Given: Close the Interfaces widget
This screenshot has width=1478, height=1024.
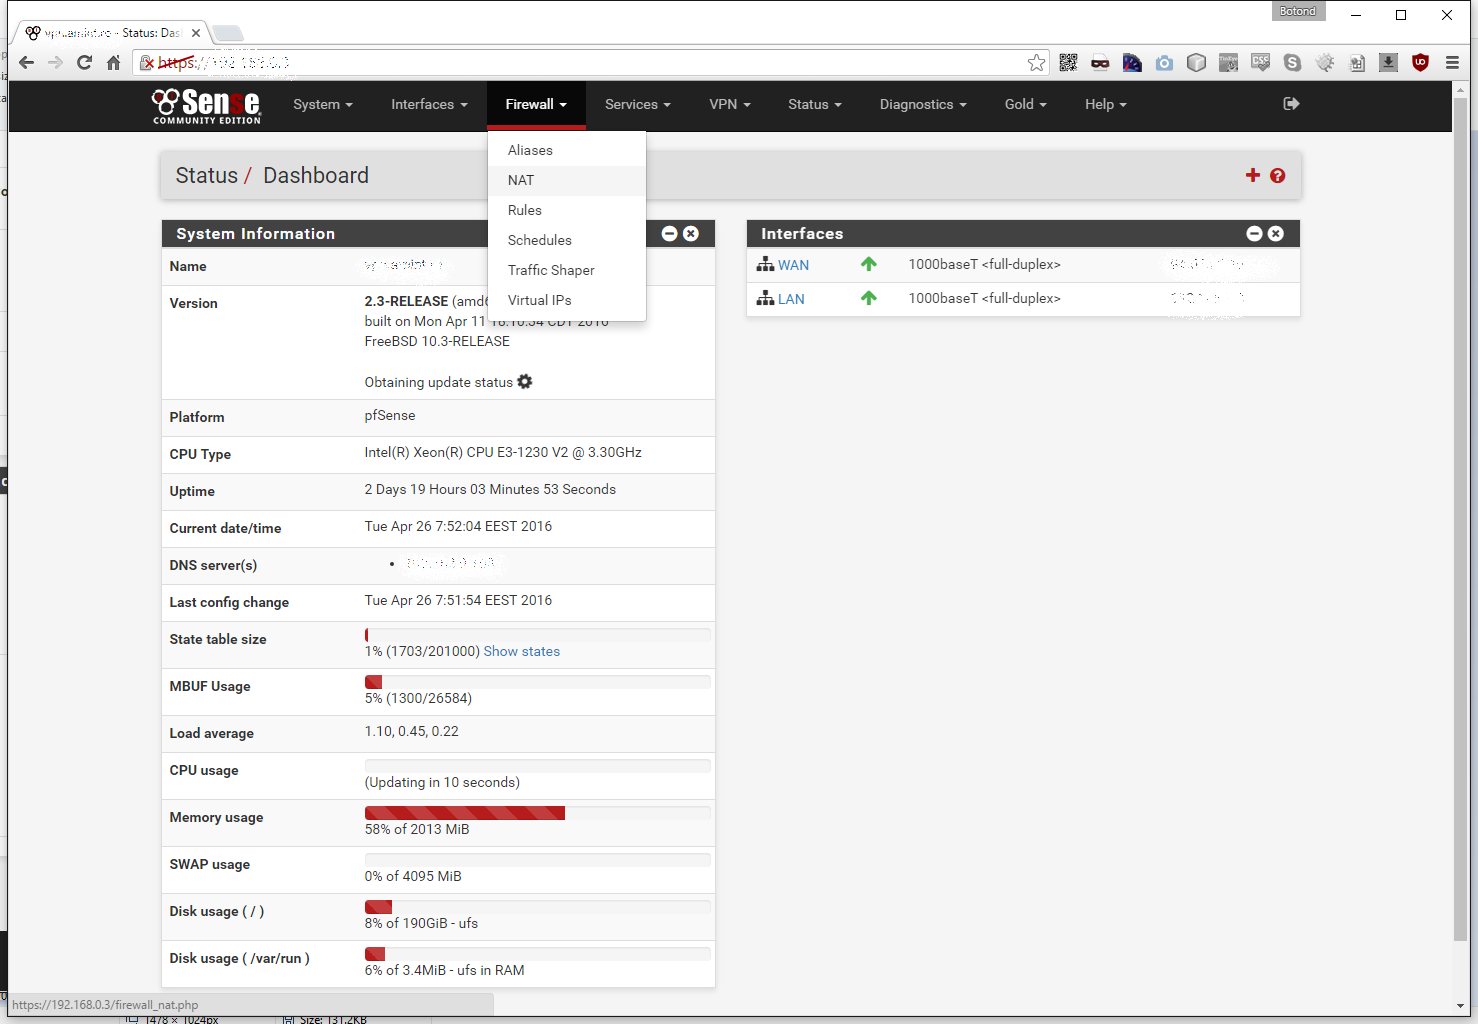Looking at the screenshot, I should tap(1276, 234).
